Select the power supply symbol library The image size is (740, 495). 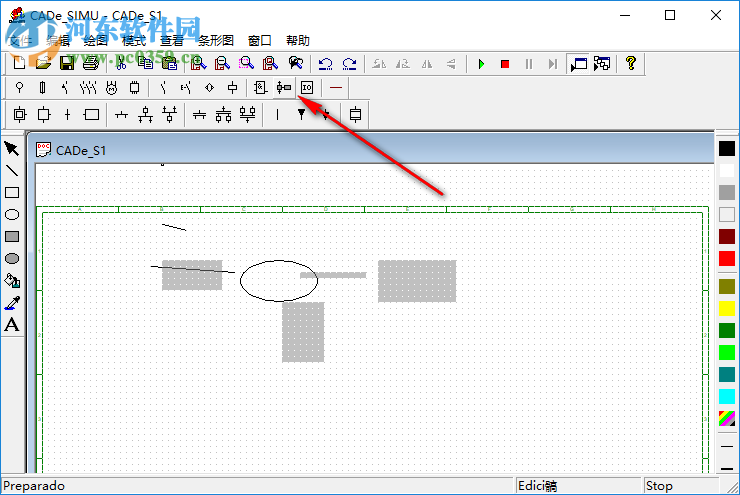19,87
